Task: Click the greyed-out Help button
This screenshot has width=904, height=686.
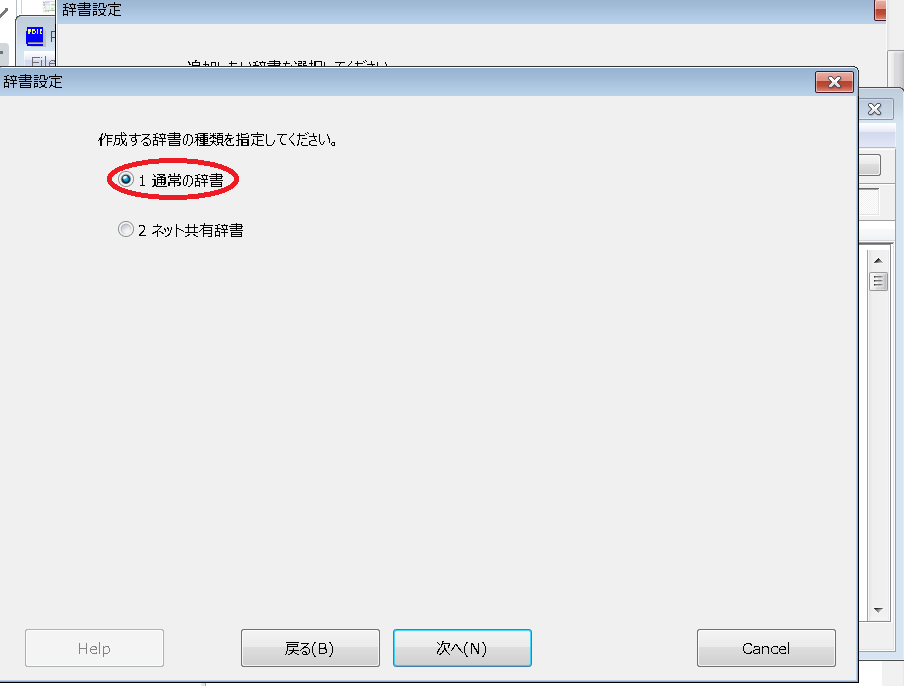Action: (x=95, y=648)
